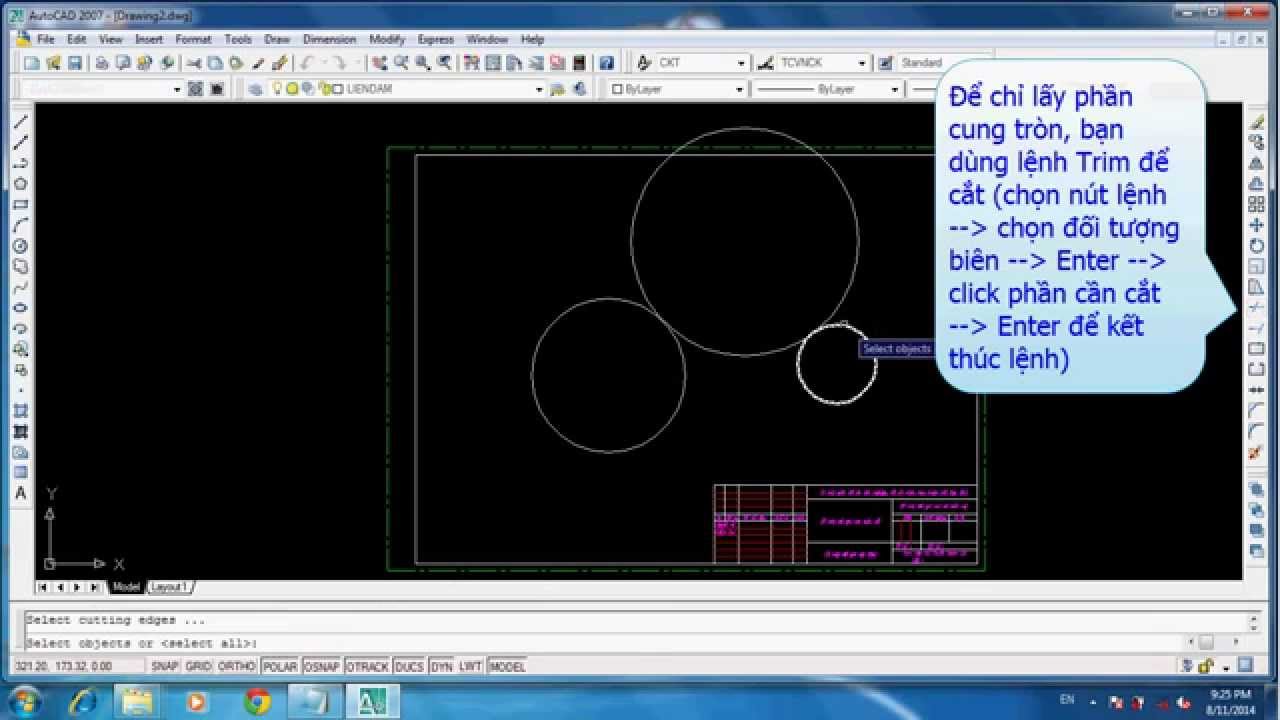Click the status bar lock icon
Viewport: 1280px width, 720px height.
tap(1206, 666)
